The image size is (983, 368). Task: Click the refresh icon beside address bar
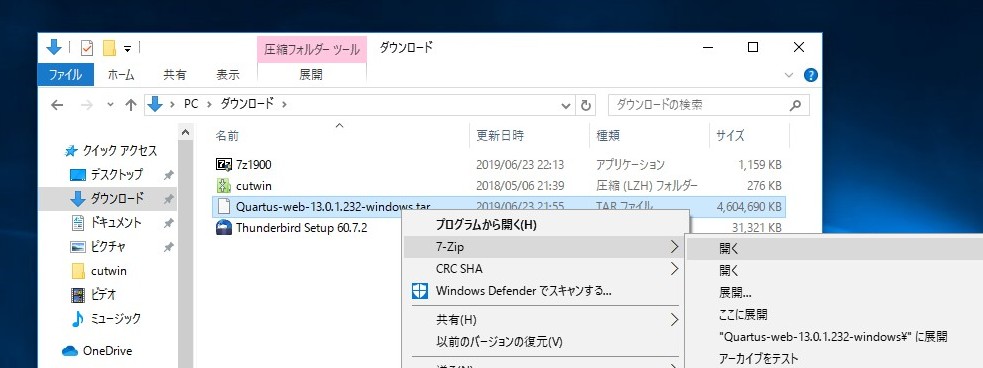pyautogui.click(x=586, y=105)
